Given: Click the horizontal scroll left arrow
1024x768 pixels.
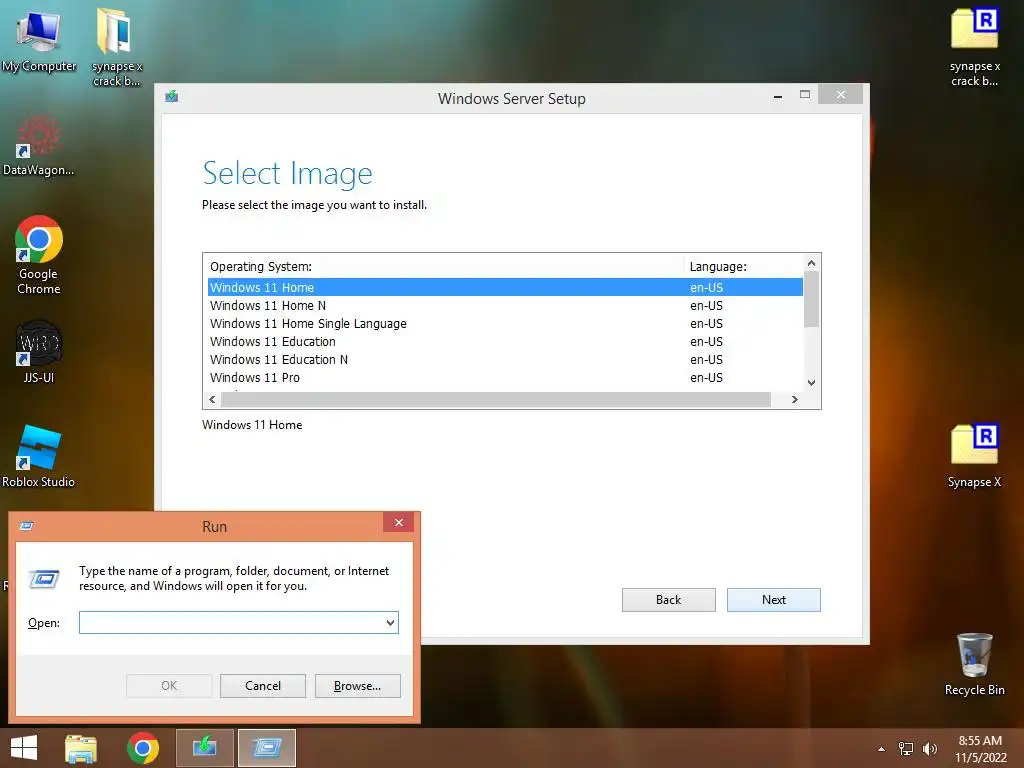Looking at the screenshot, I should tap(212, 399).
